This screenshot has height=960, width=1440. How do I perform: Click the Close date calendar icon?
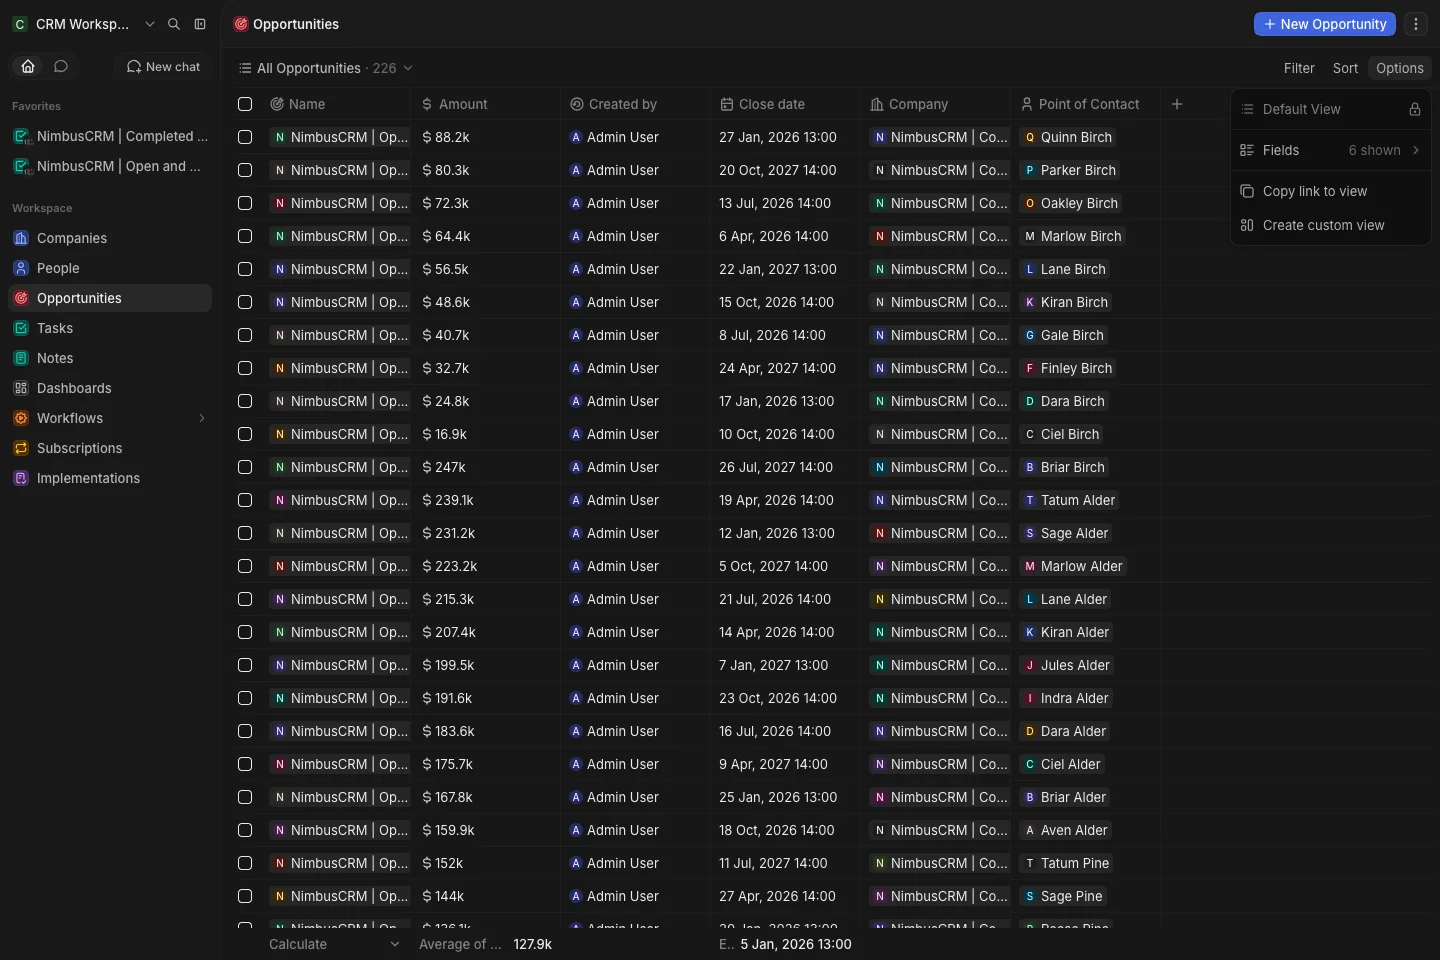(x=727, y=104)
